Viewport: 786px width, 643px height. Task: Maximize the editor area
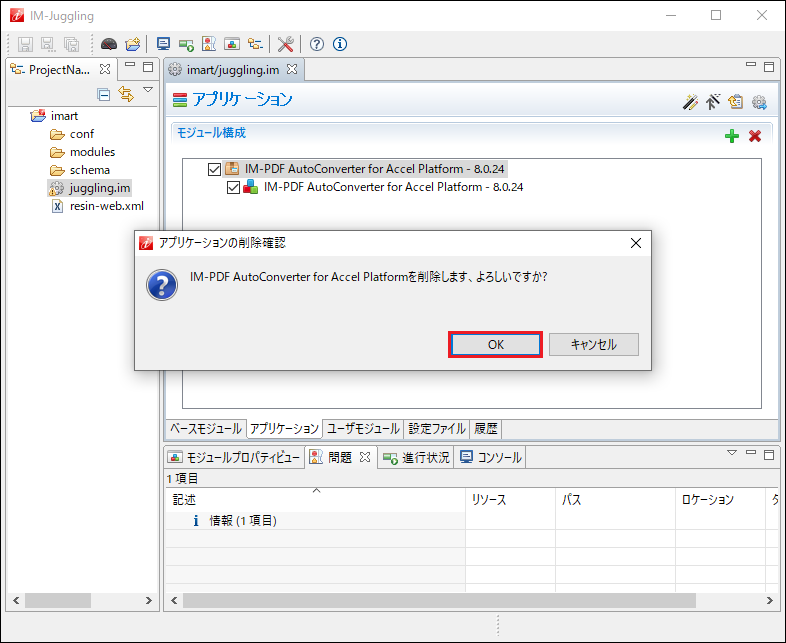click(769, 67)
